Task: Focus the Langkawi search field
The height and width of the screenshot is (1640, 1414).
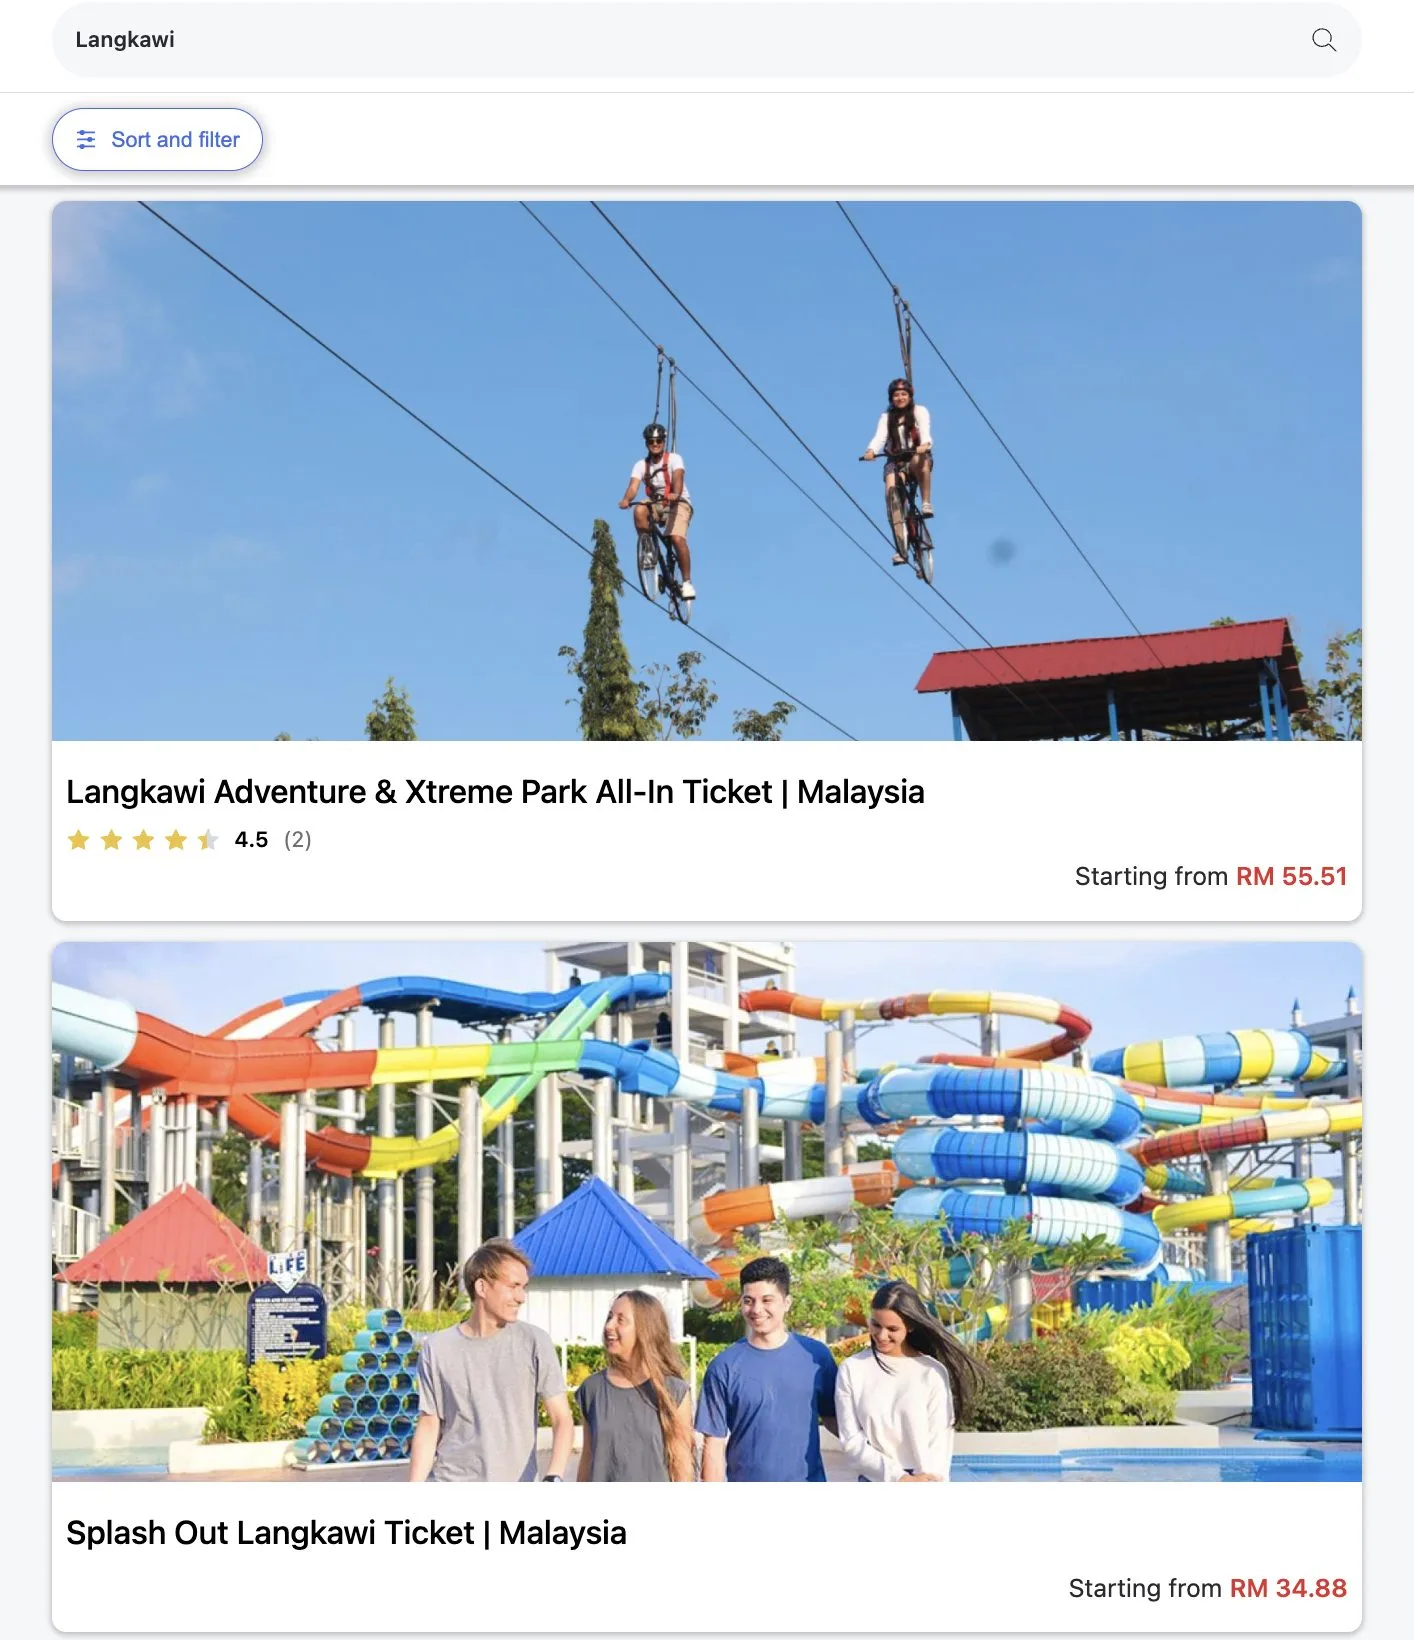Action: [706, 40]
